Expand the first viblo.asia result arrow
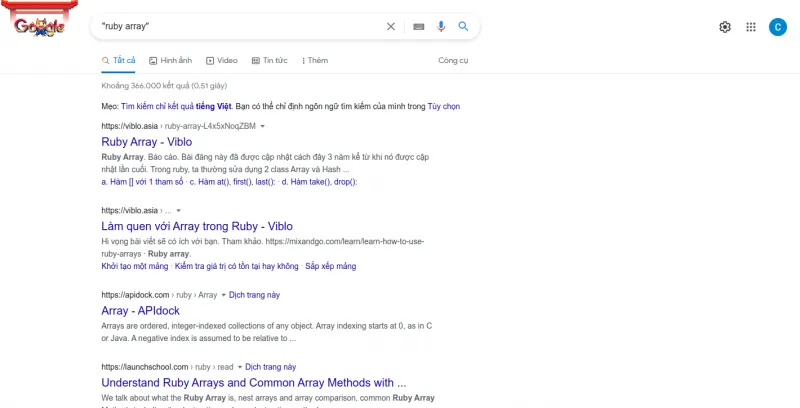 263,127
